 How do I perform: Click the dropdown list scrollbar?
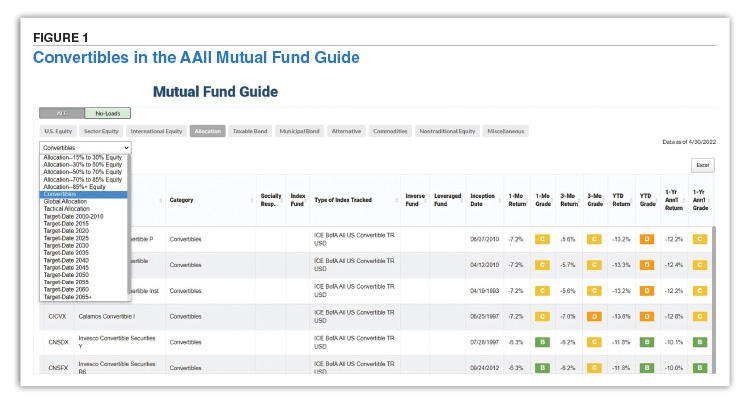pyautogui.click(x=129, y=224)
